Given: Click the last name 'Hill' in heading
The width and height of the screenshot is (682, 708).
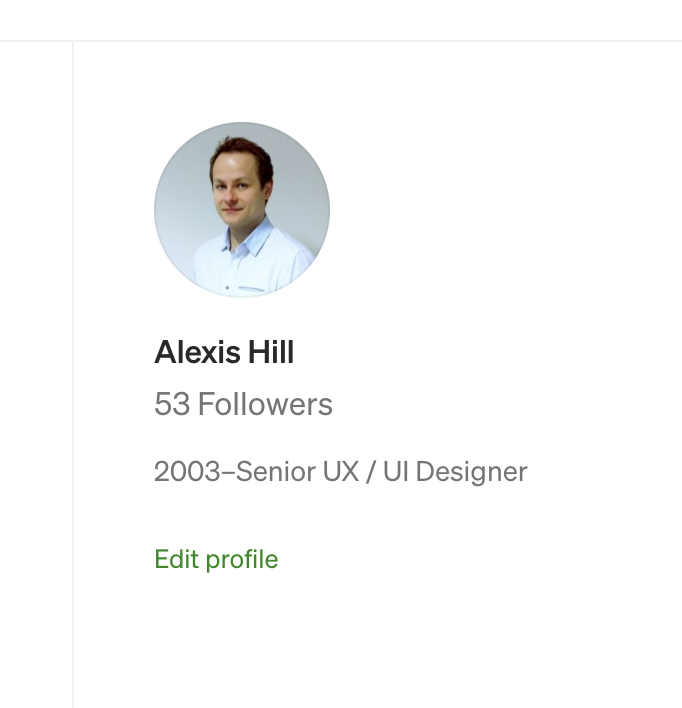Looking at the screenshot, I should pos(271,352).
